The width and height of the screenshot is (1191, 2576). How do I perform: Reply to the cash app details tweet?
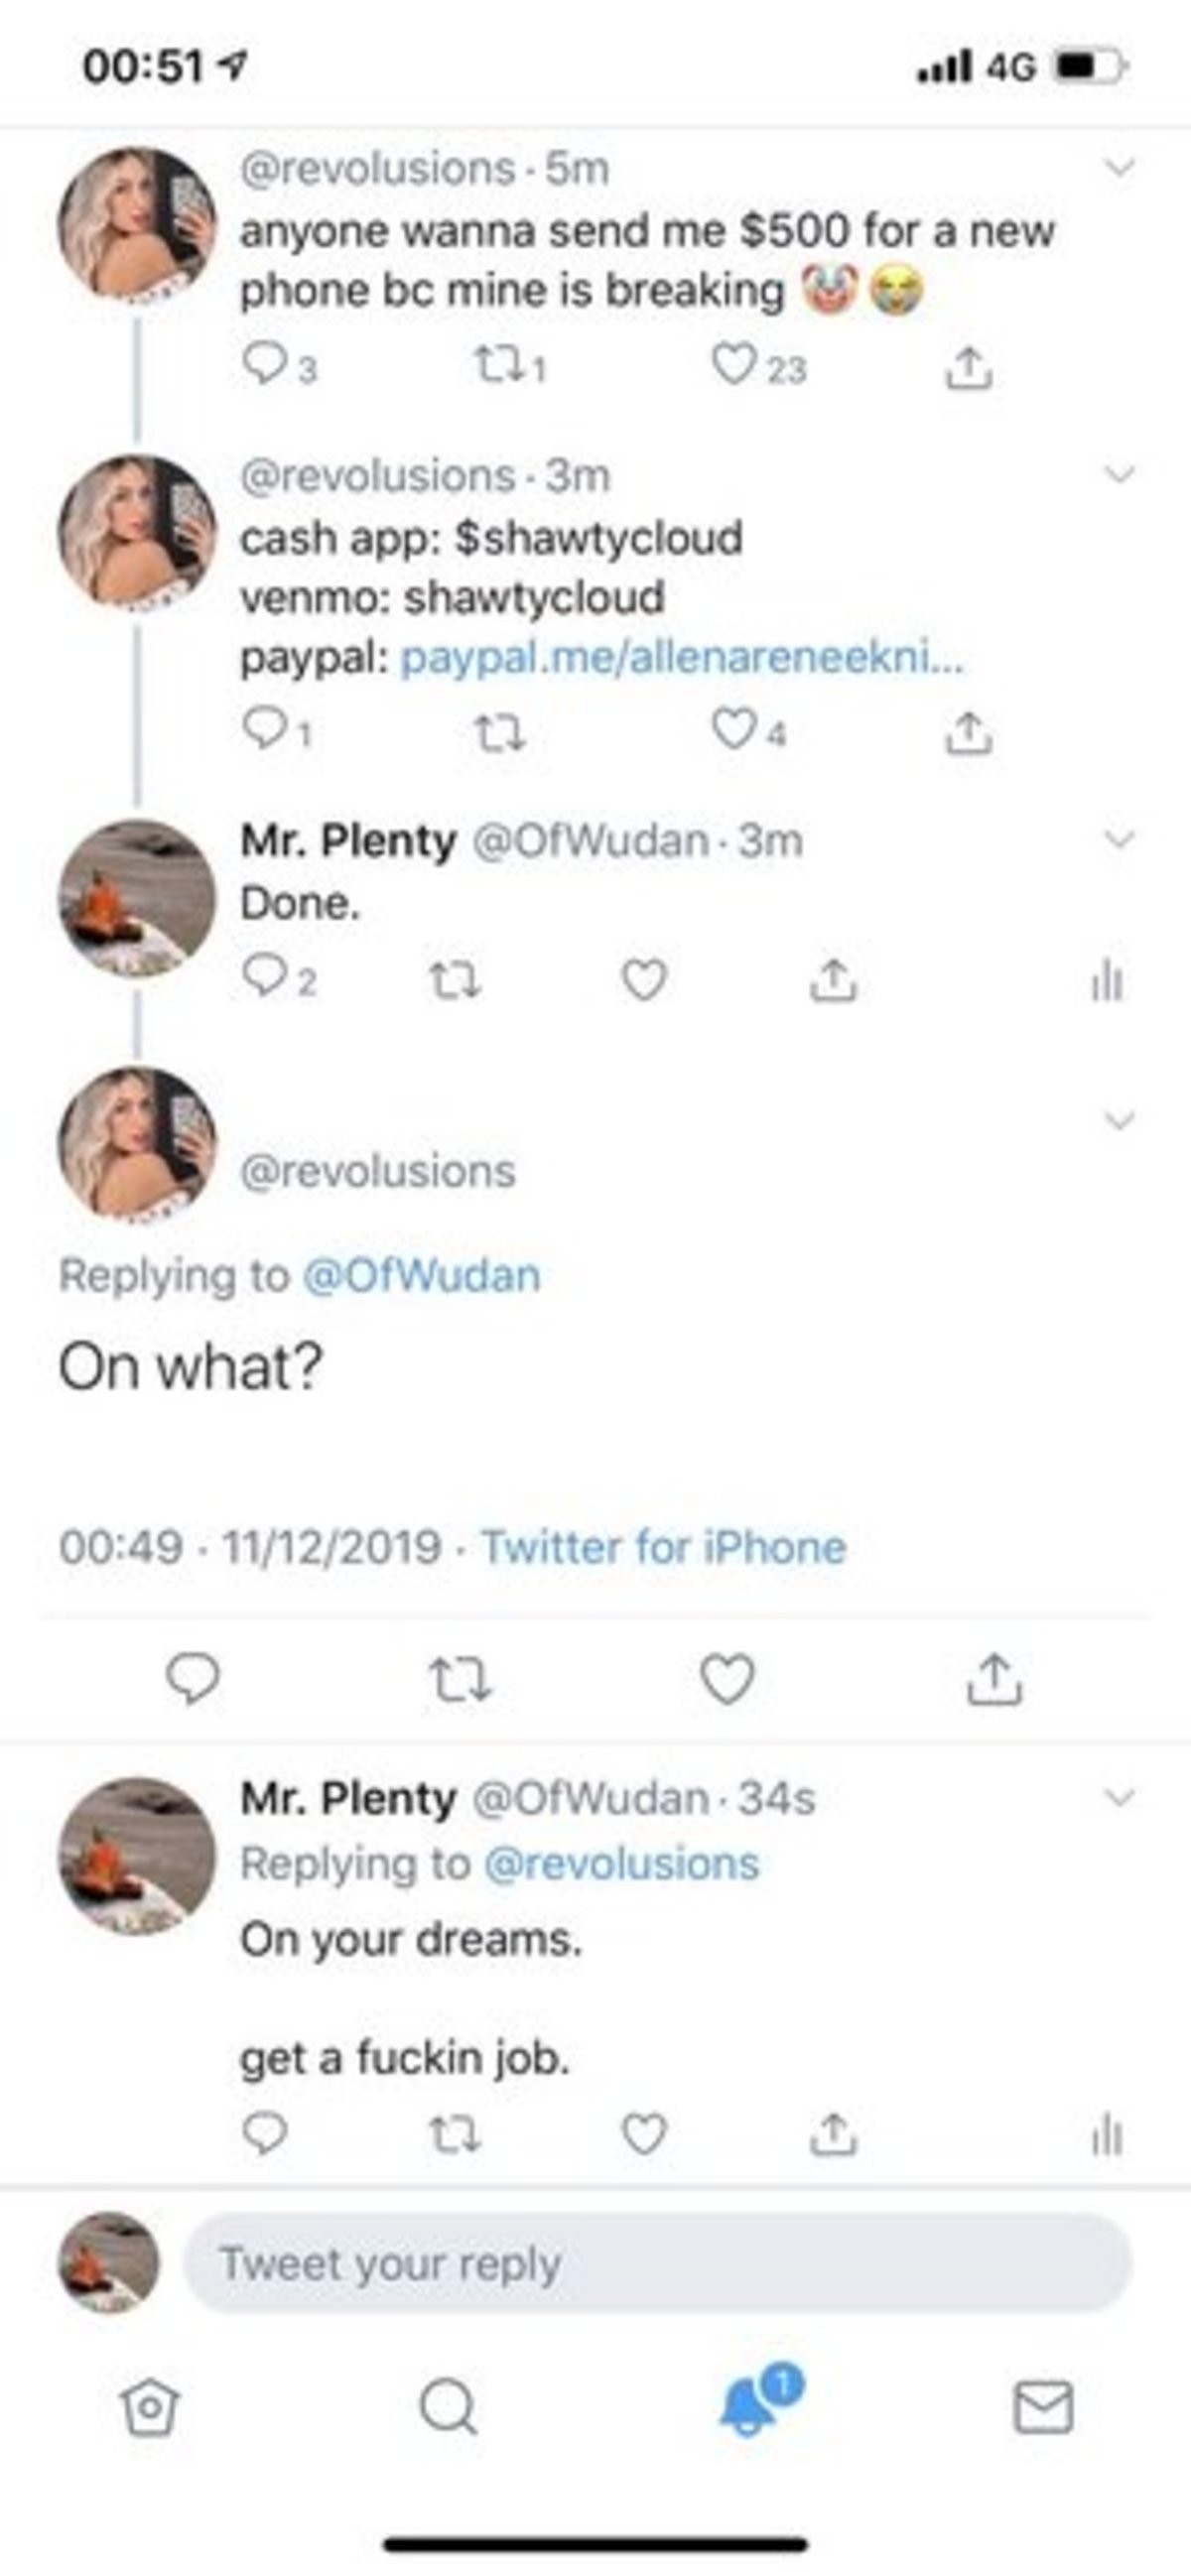(x=264, y=731)
